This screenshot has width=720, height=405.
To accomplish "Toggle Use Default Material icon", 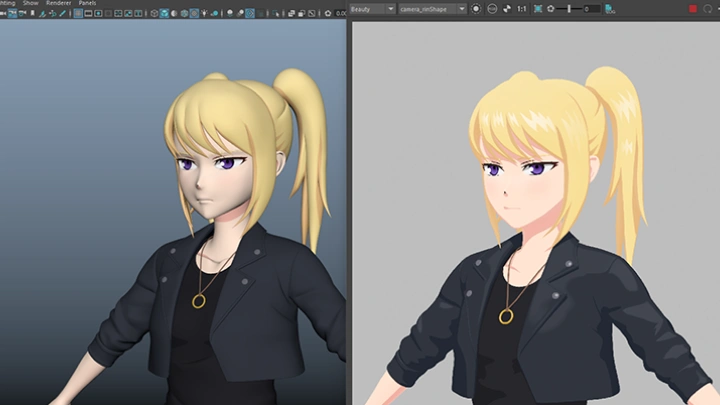I will (174, 13).
